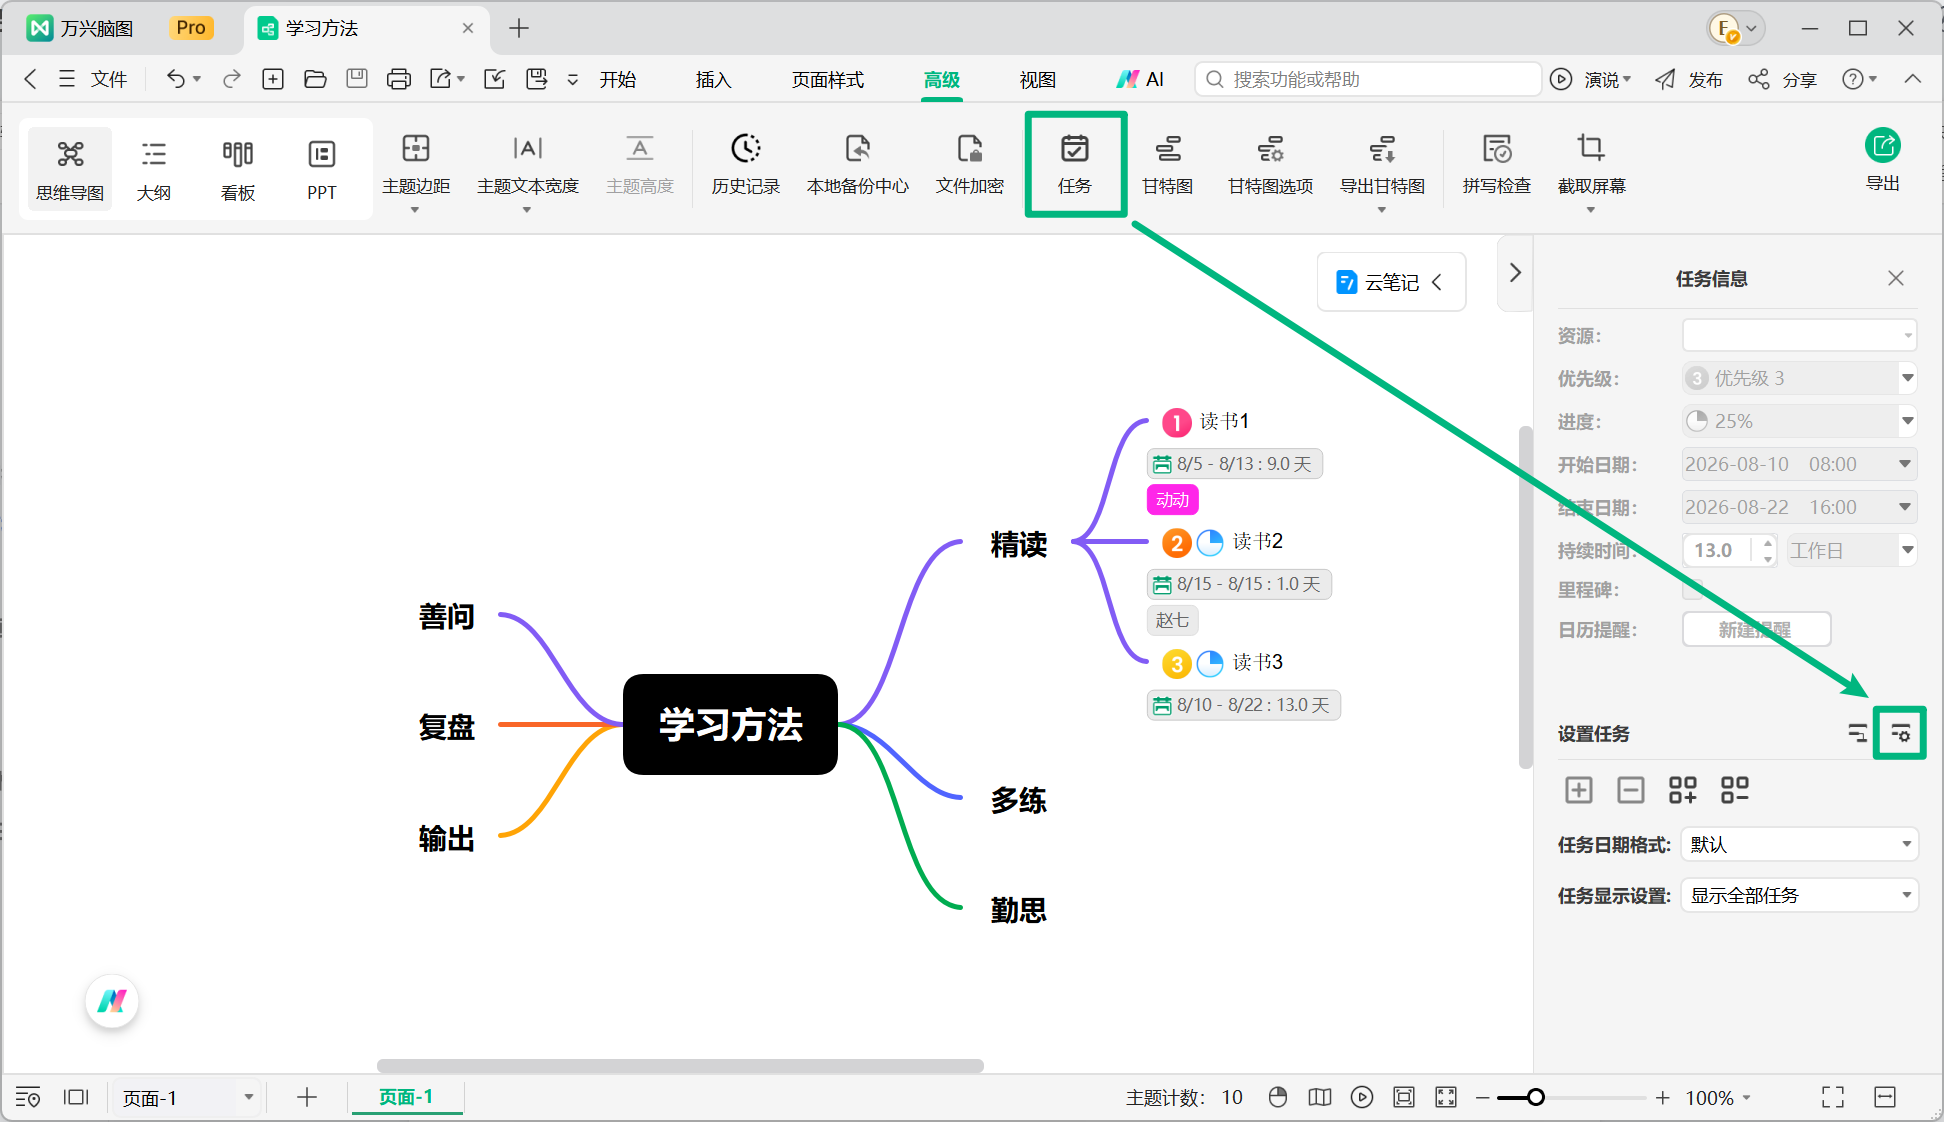The height and width of the screenshot is (1122, 1944).
Task: Switch to PPT view mode
Action: tap(322, 169)
